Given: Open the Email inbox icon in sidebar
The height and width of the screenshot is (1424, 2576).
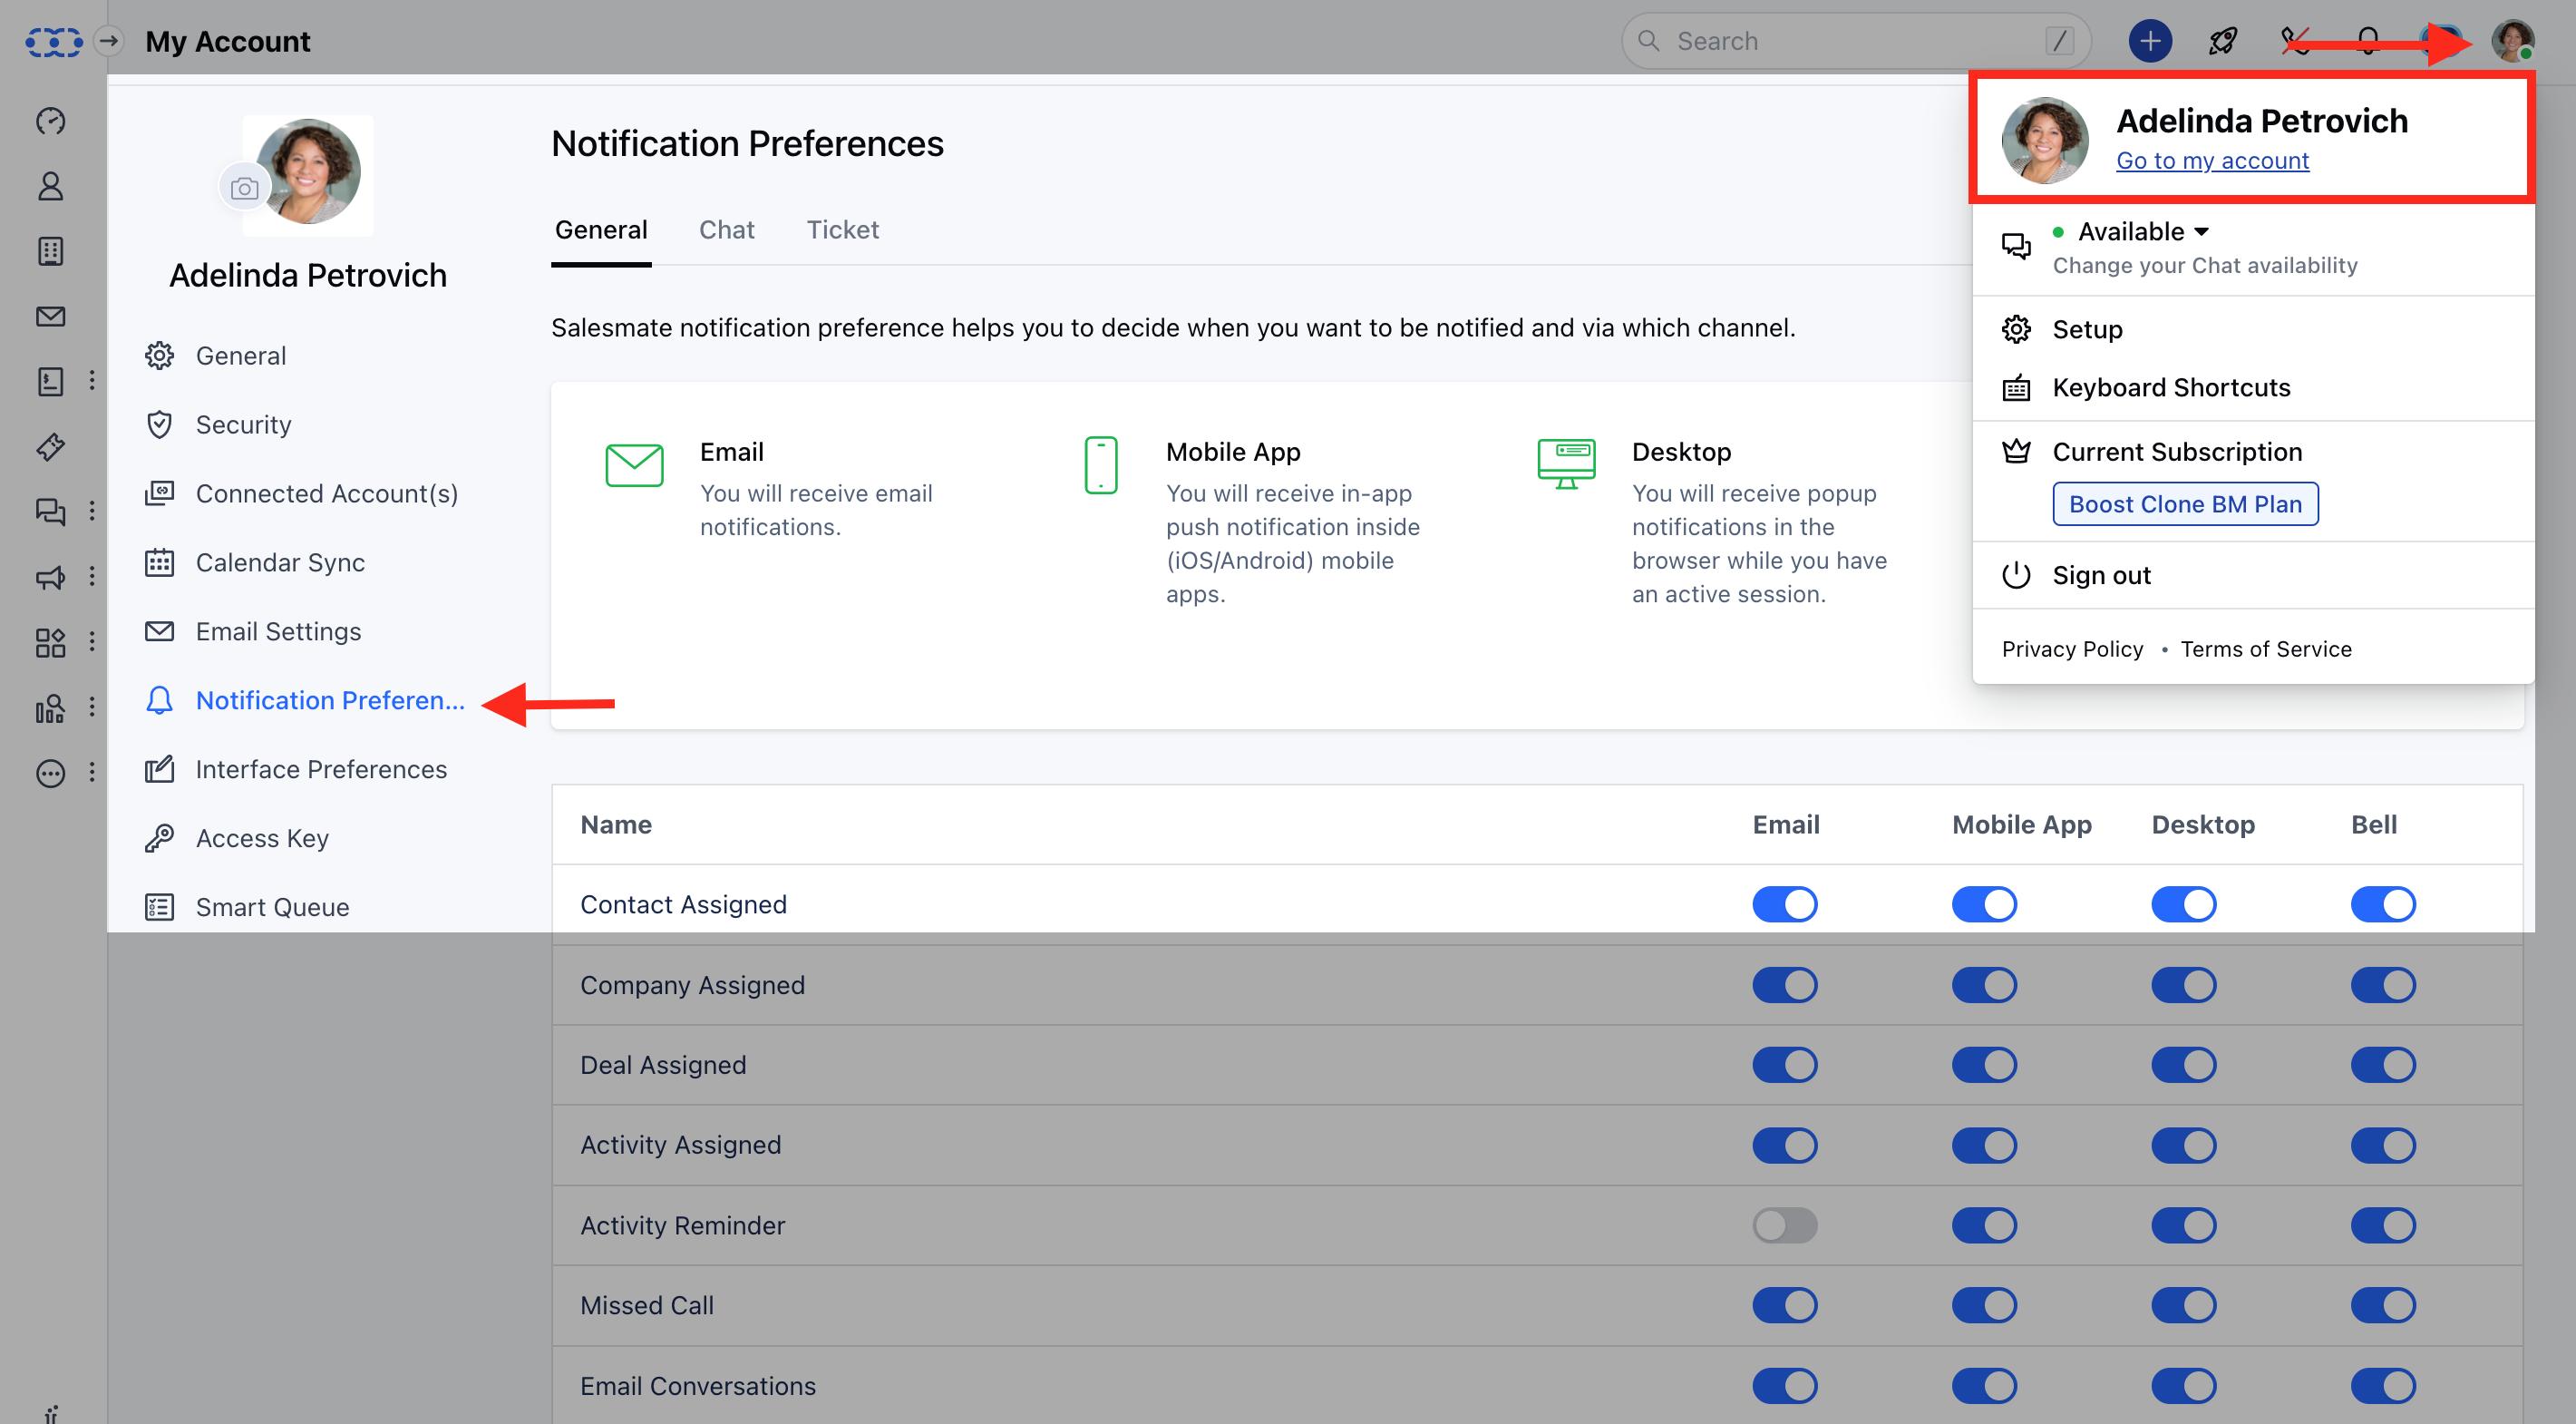Looking at the screenshot, I should pyautogui.click(x=51, y=316).
